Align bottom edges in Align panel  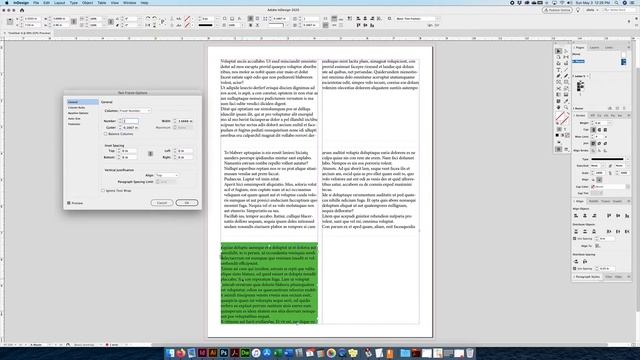tap(627, 216)
